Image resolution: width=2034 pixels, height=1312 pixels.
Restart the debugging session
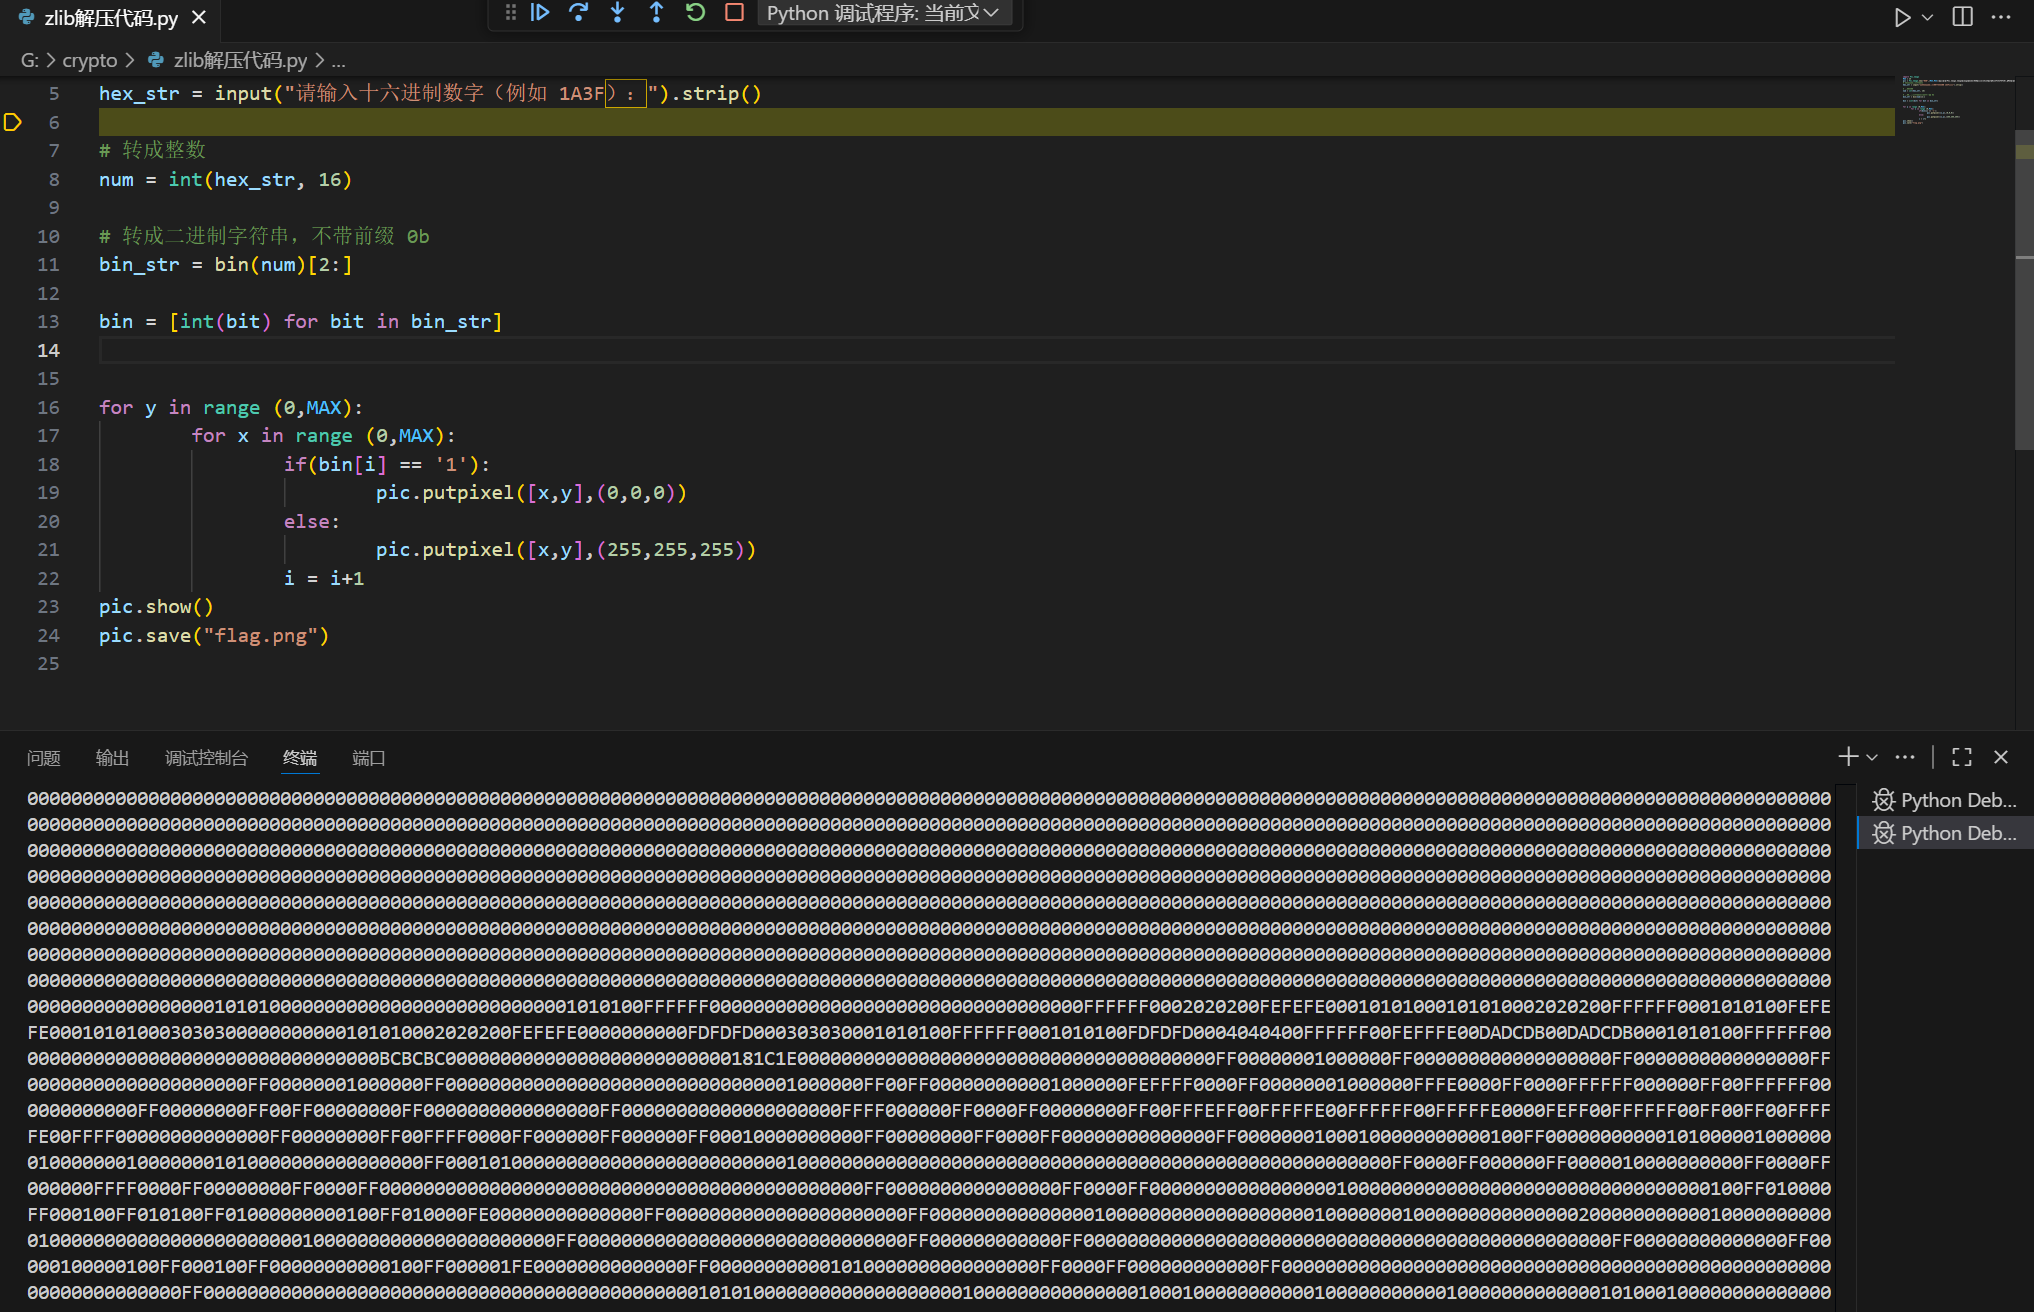pos(695,13)
